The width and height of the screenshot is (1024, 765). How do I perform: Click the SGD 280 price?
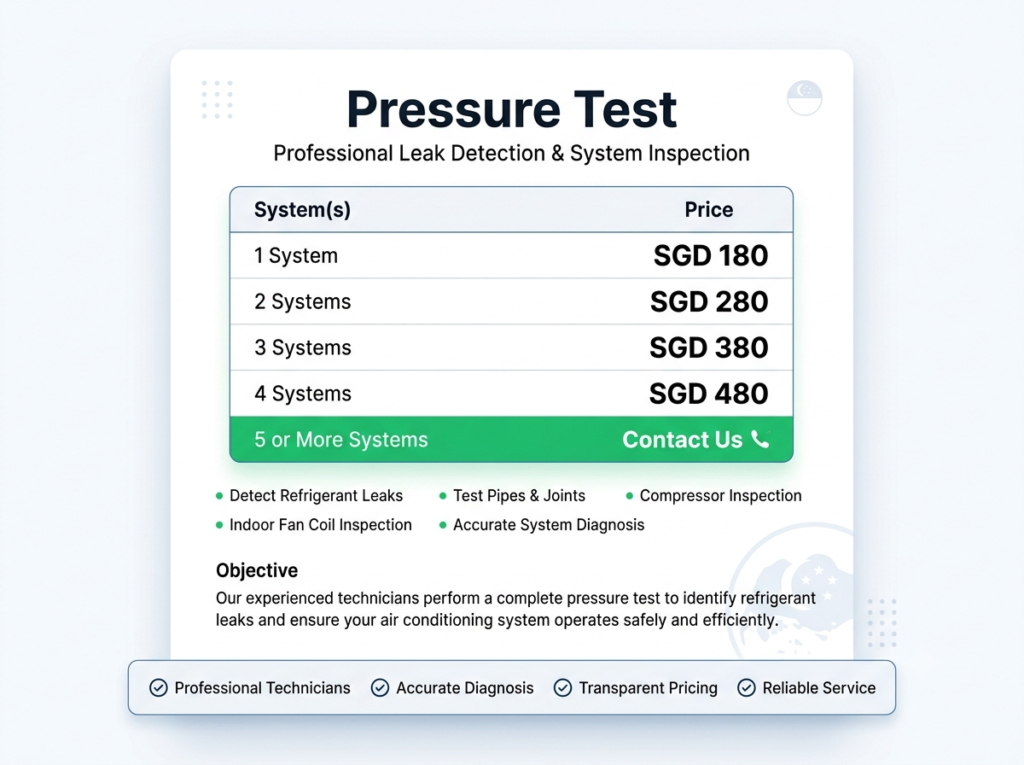pyautogui.click(x=709, y=302)
